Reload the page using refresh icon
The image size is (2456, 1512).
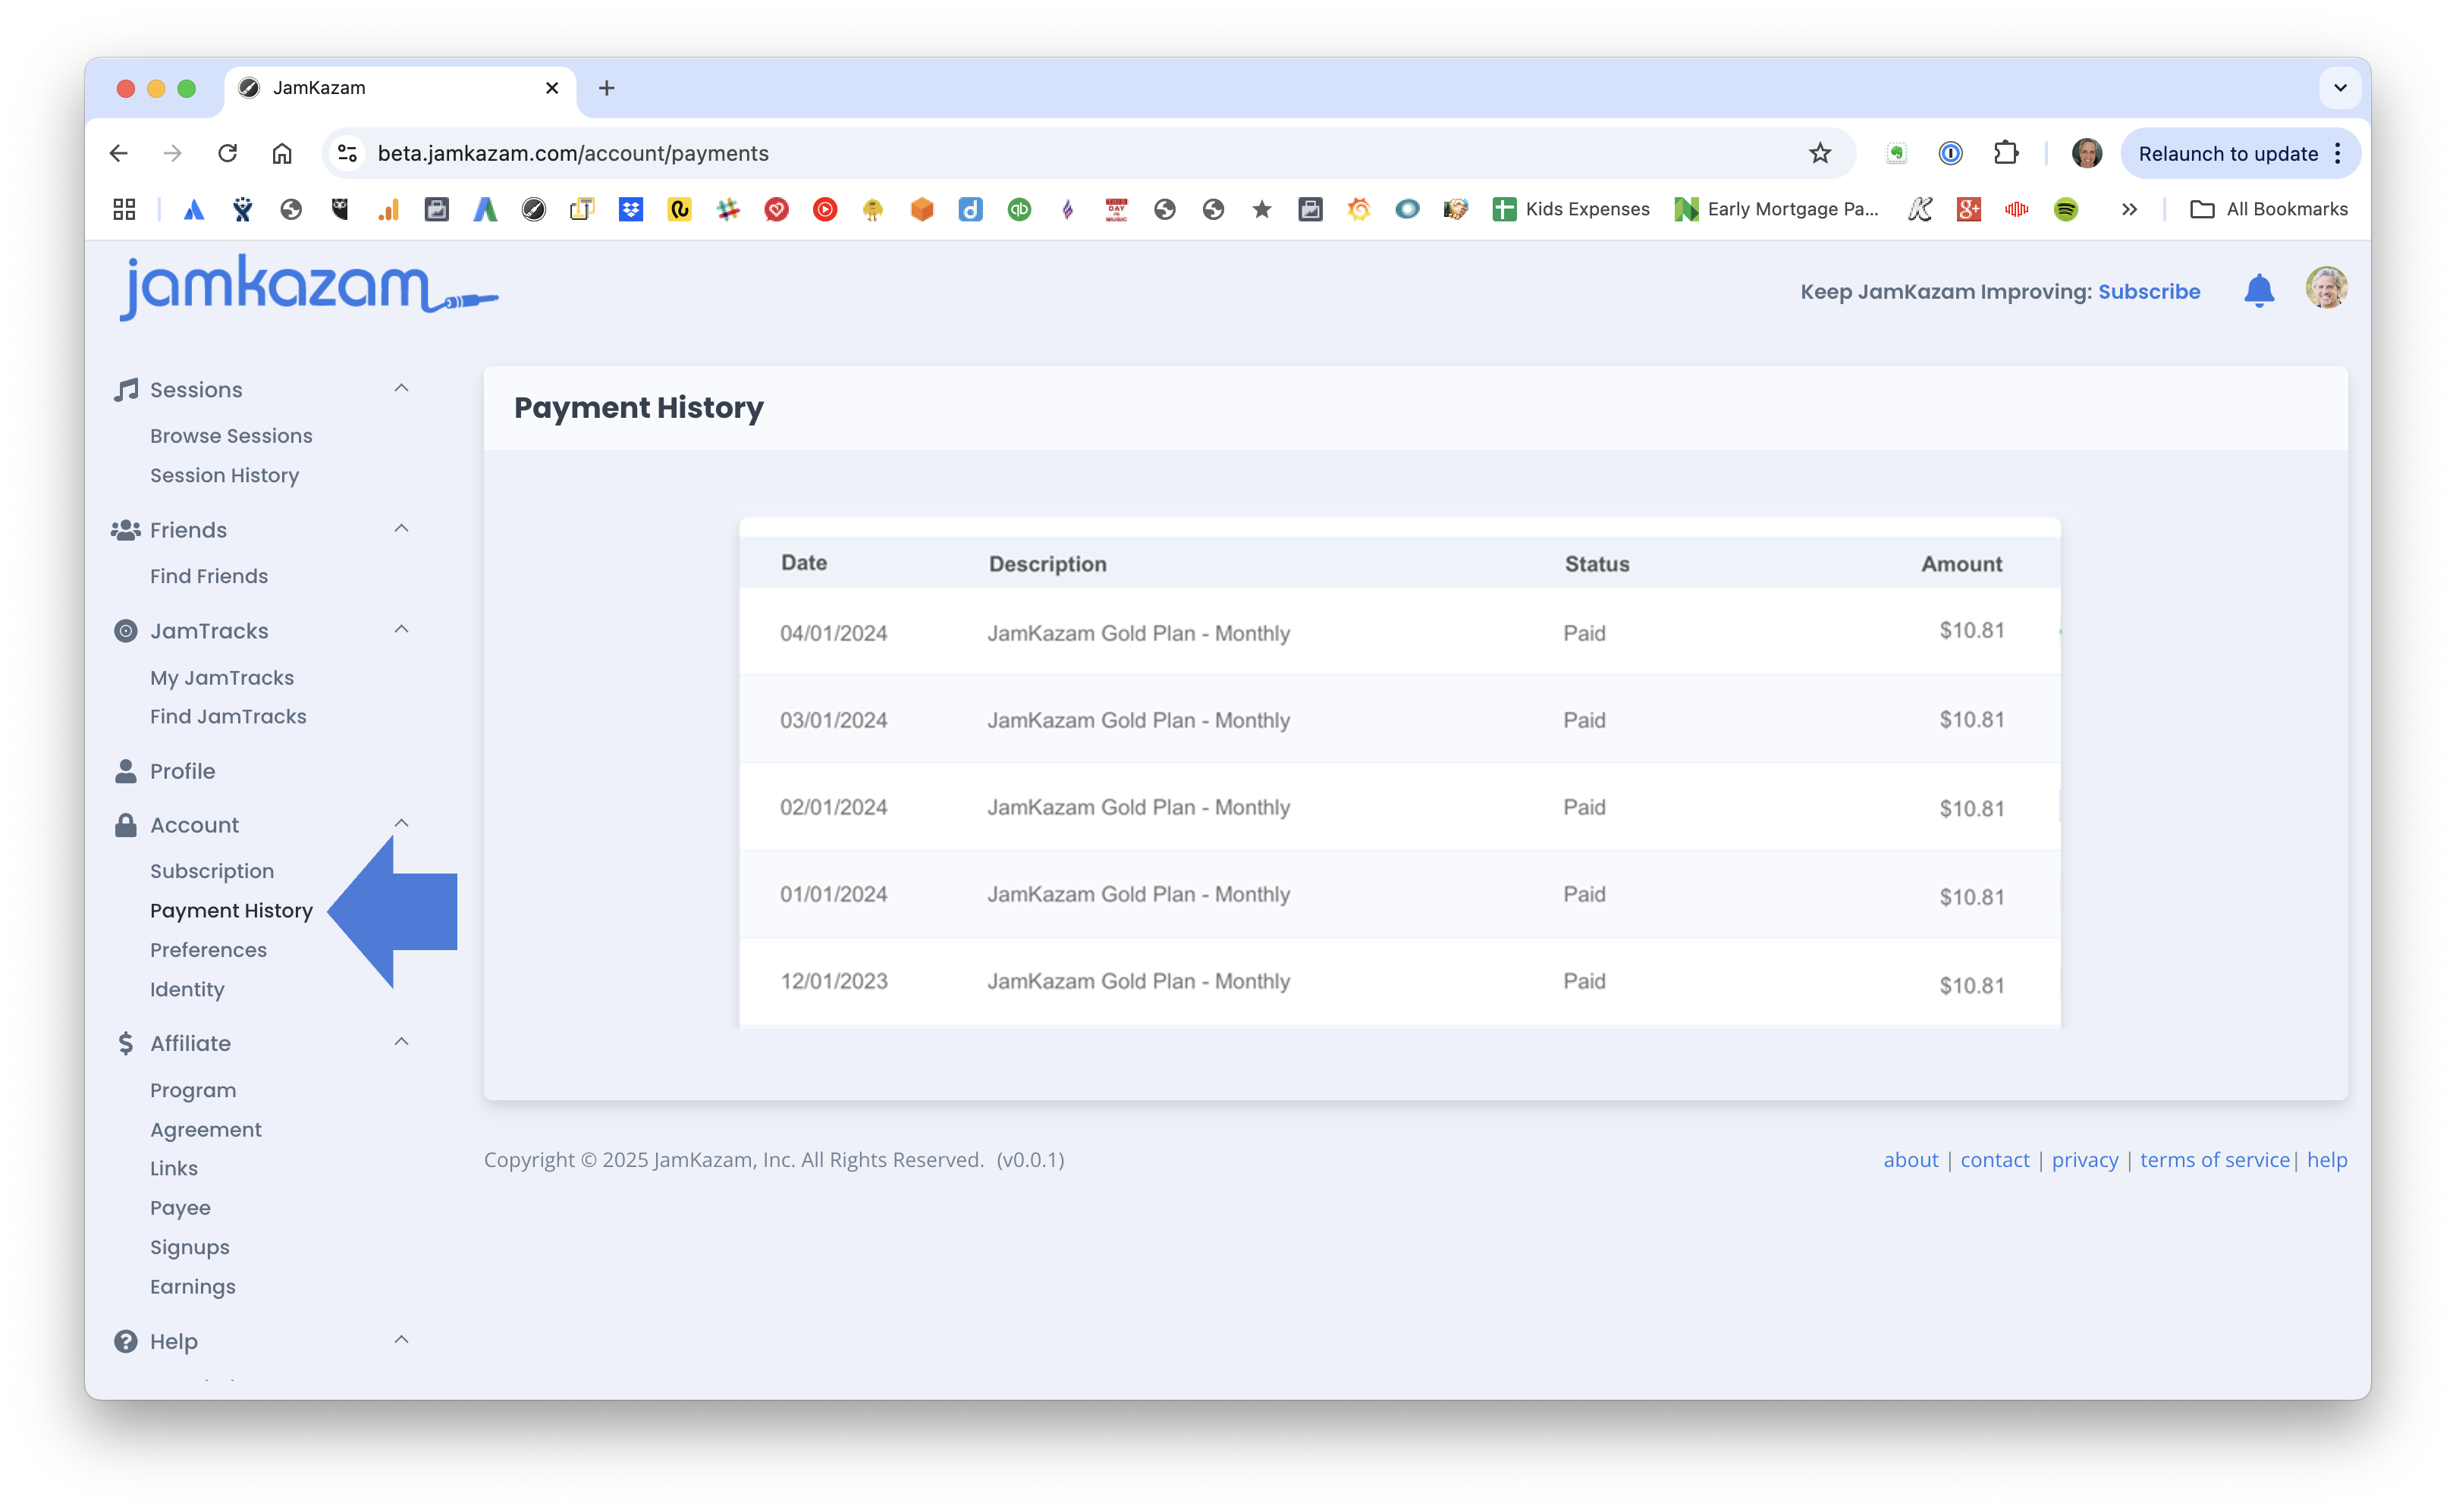228,153
